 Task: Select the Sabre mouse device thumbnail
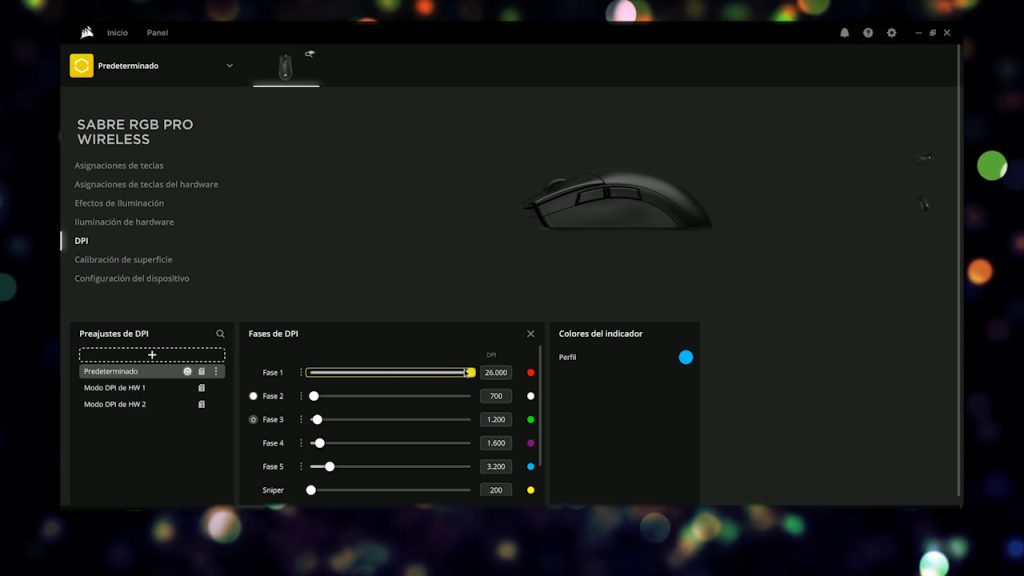point(285,67)
